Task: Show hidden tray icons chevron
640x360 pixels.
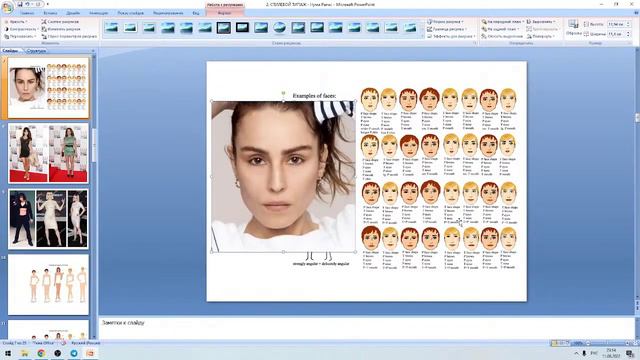Action: 576,353
